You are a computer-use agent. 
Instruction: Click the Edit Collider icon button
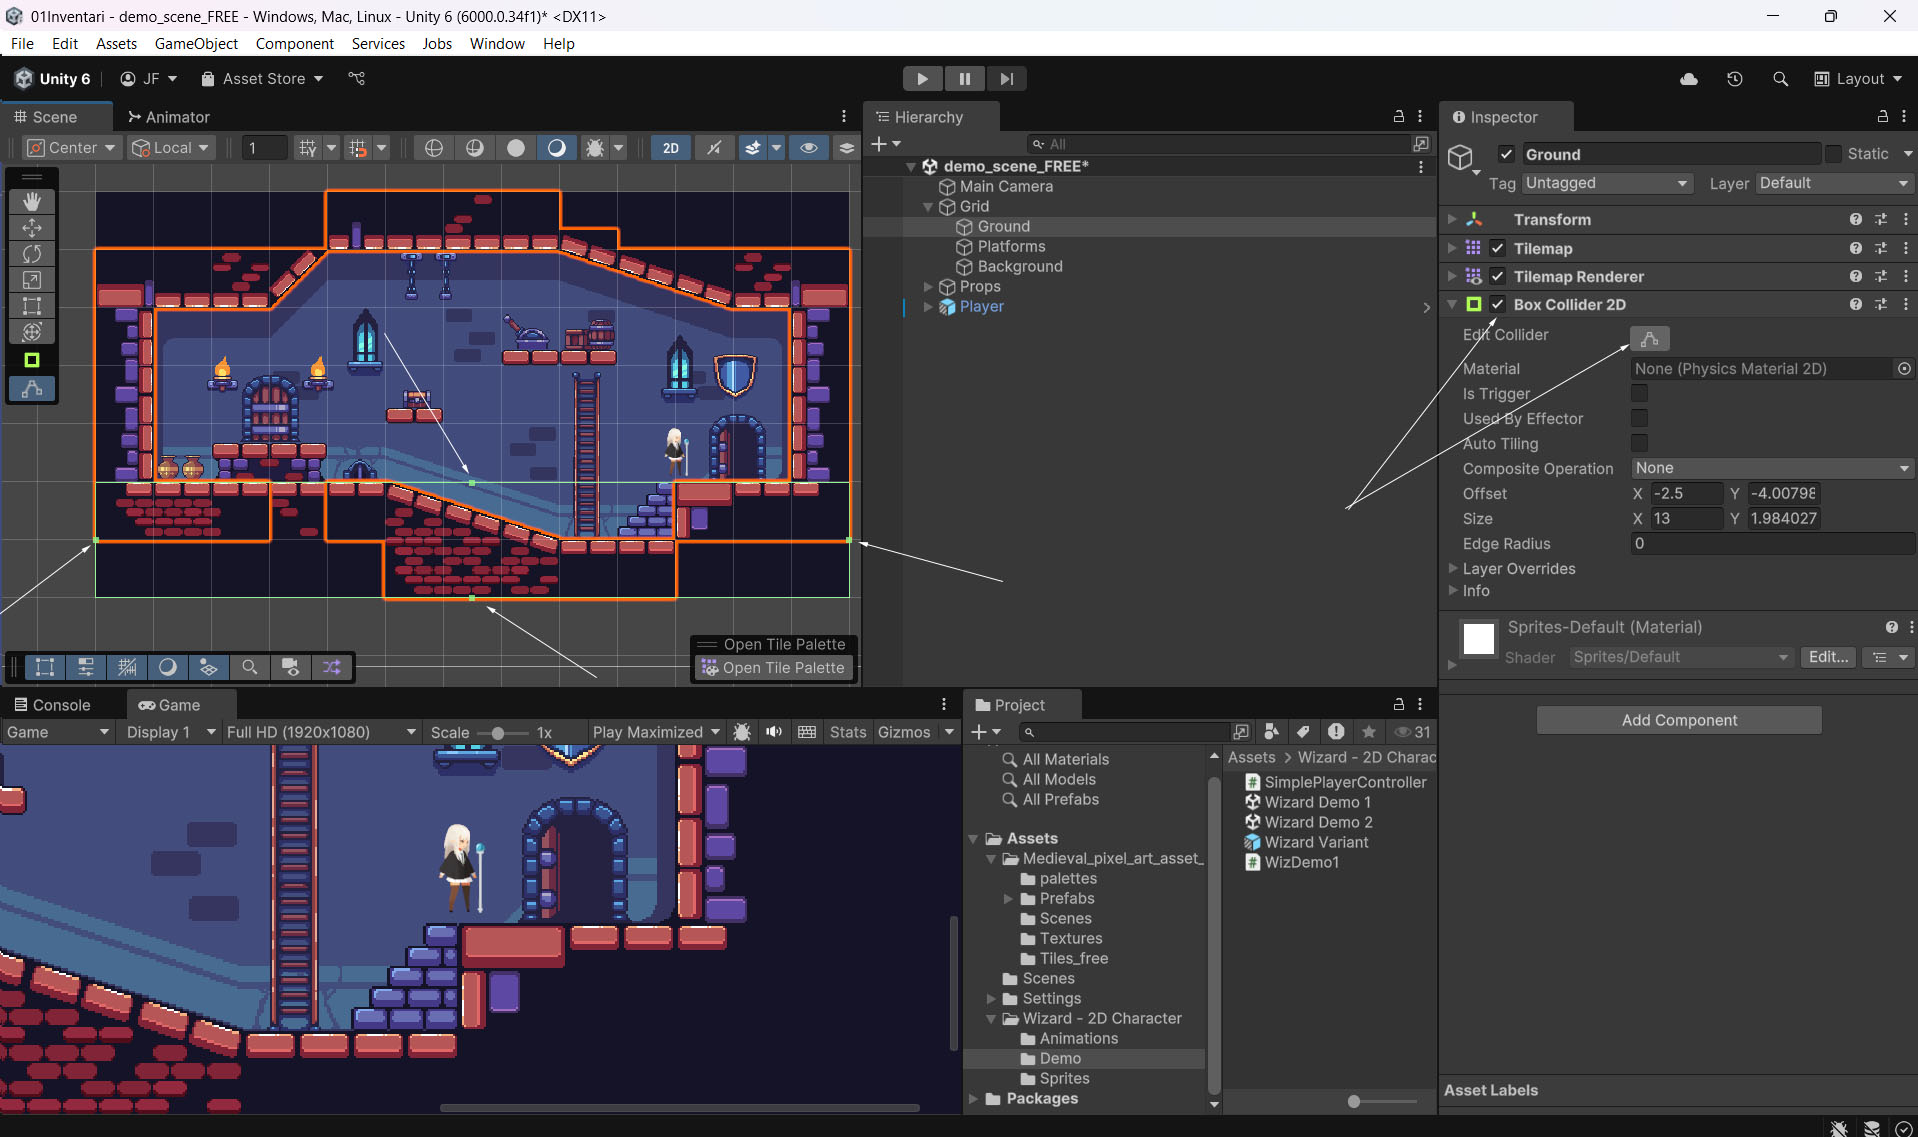[1649, 339]
